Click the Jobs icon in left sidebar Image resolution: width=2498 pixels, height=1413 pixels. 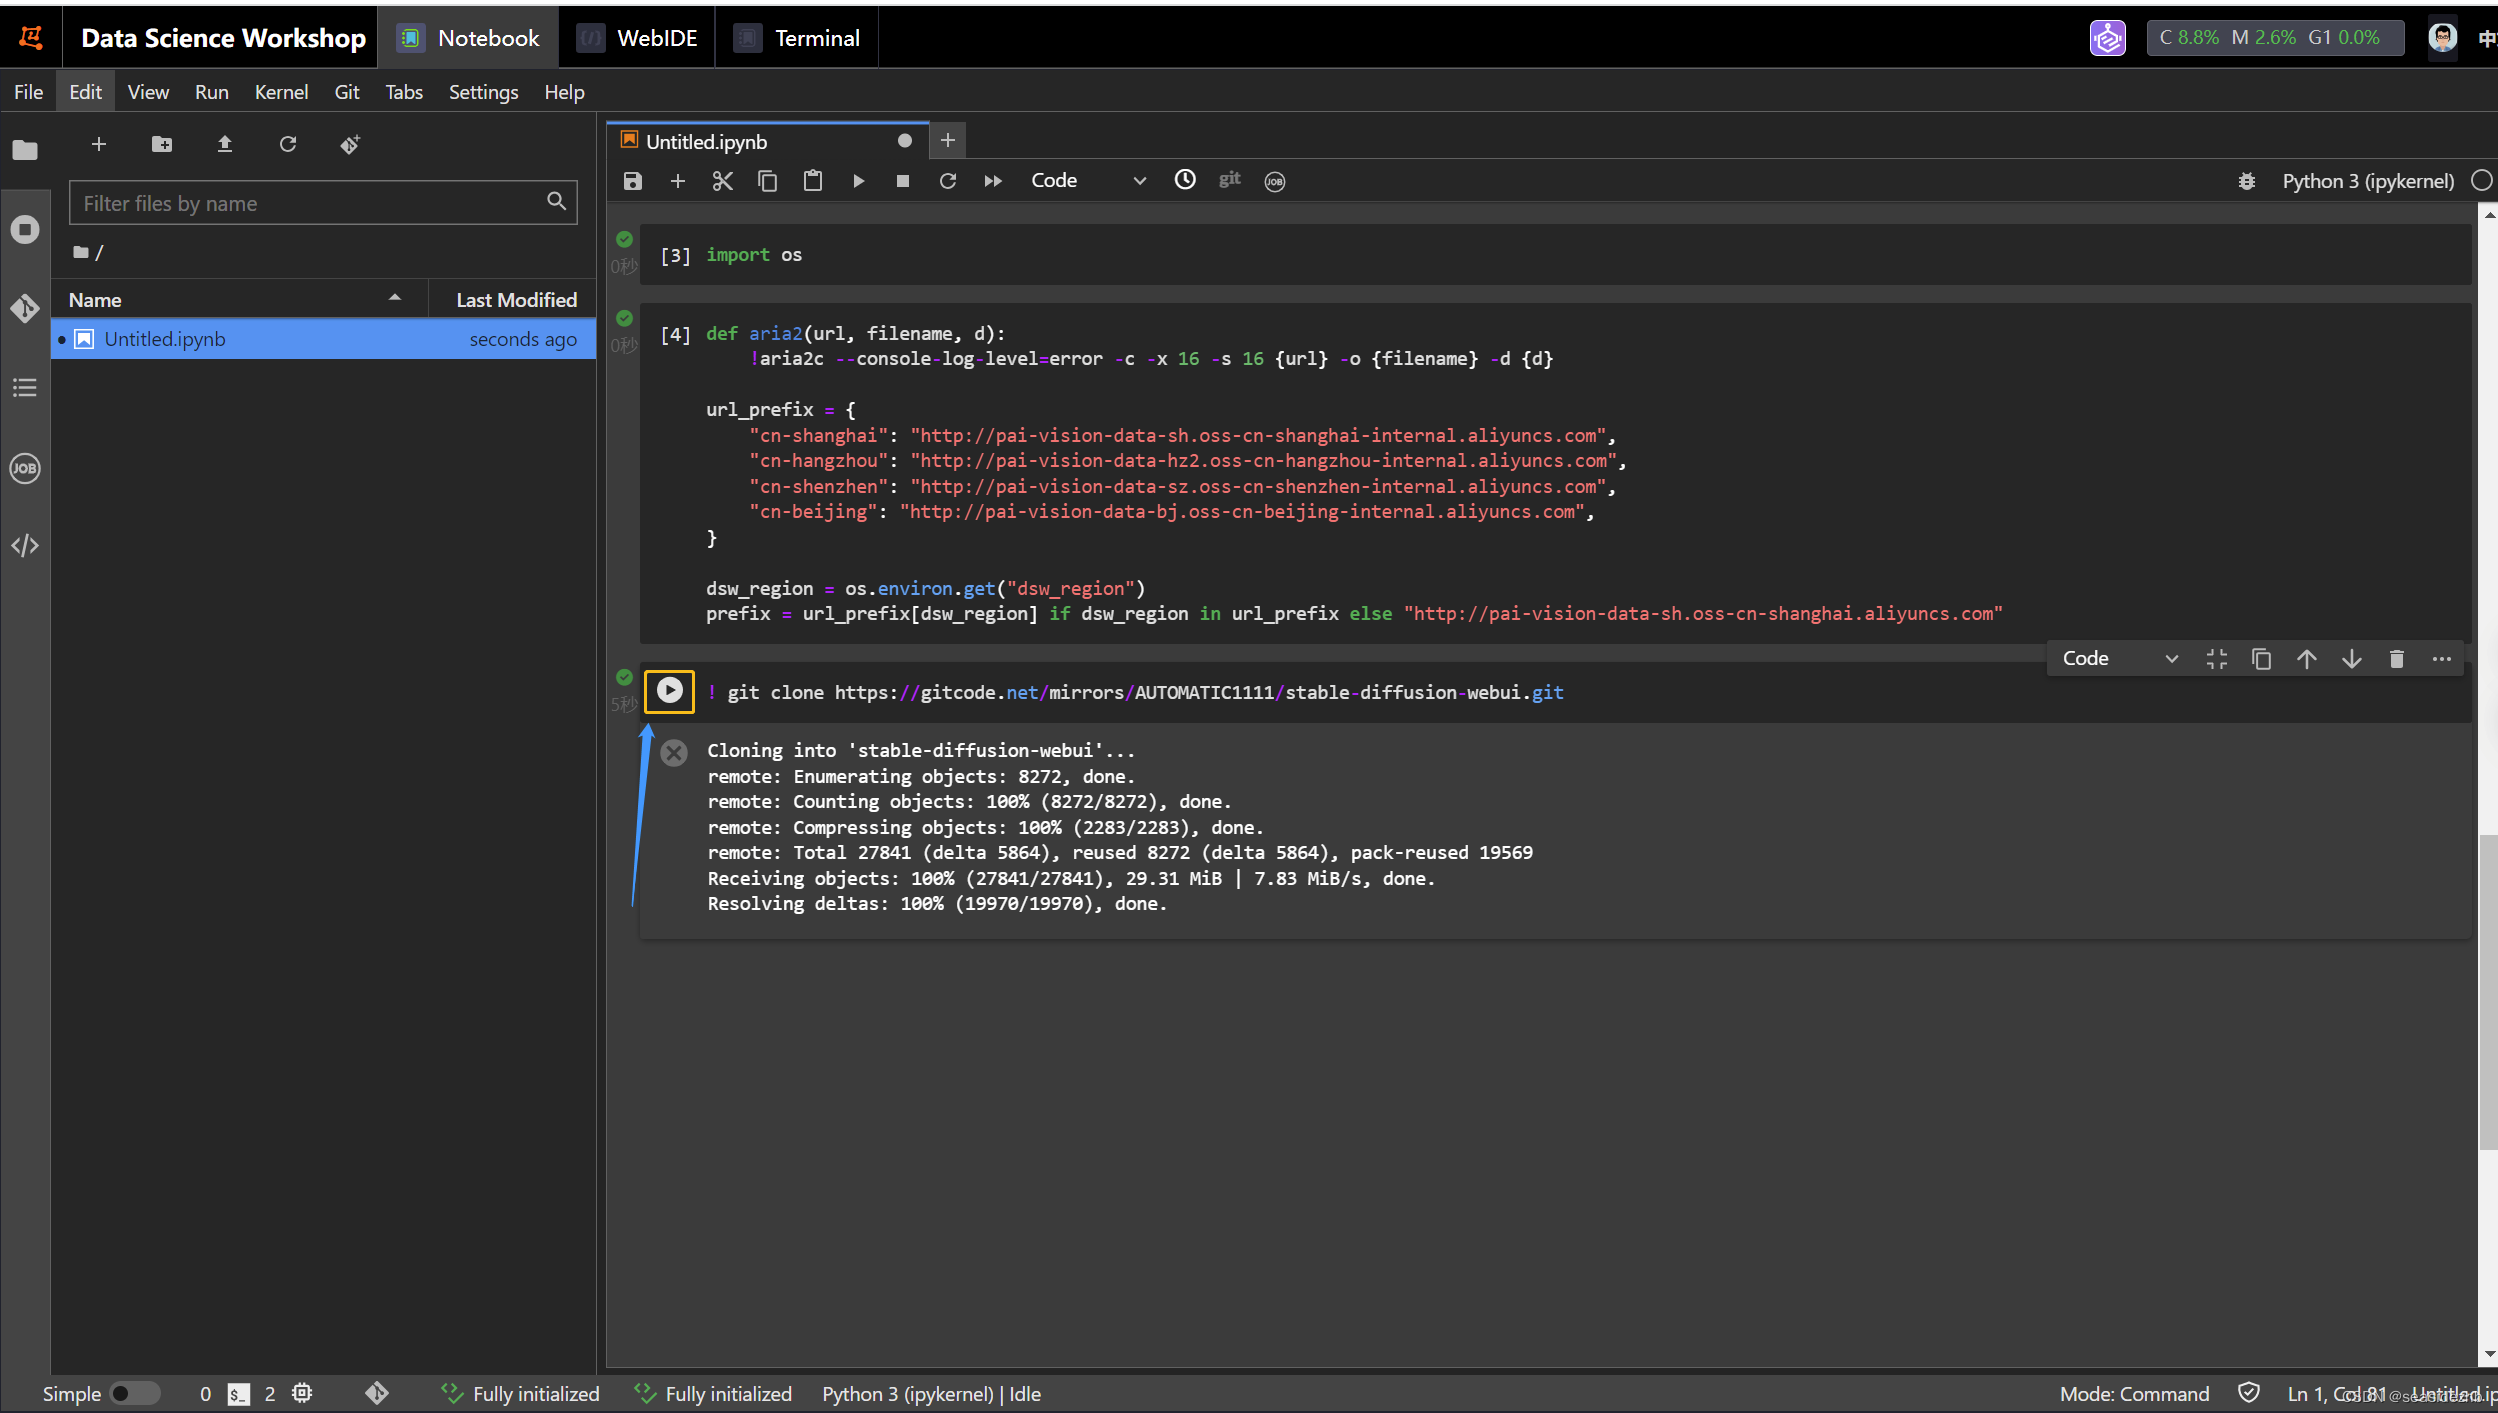24,466
